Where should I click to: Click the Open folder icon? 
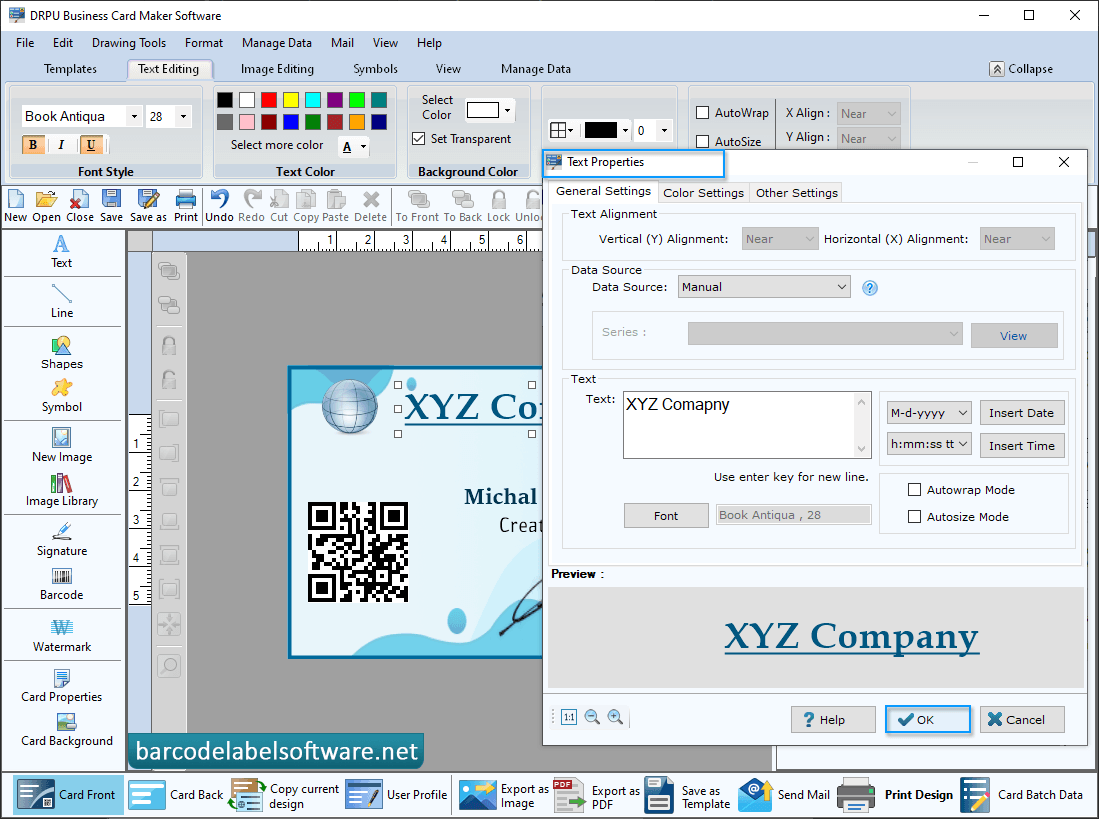(46, 206)
